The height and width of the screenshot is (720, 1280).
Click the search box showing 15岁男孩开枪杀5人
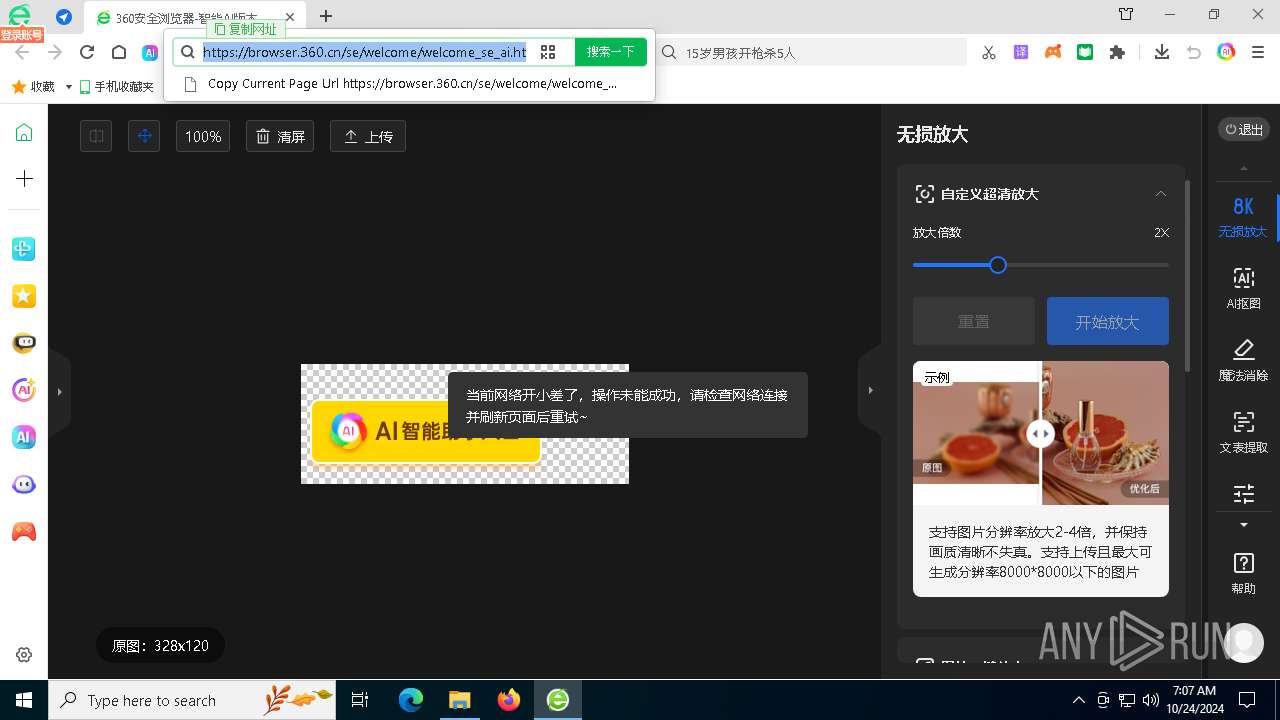(x=812, y=53)
